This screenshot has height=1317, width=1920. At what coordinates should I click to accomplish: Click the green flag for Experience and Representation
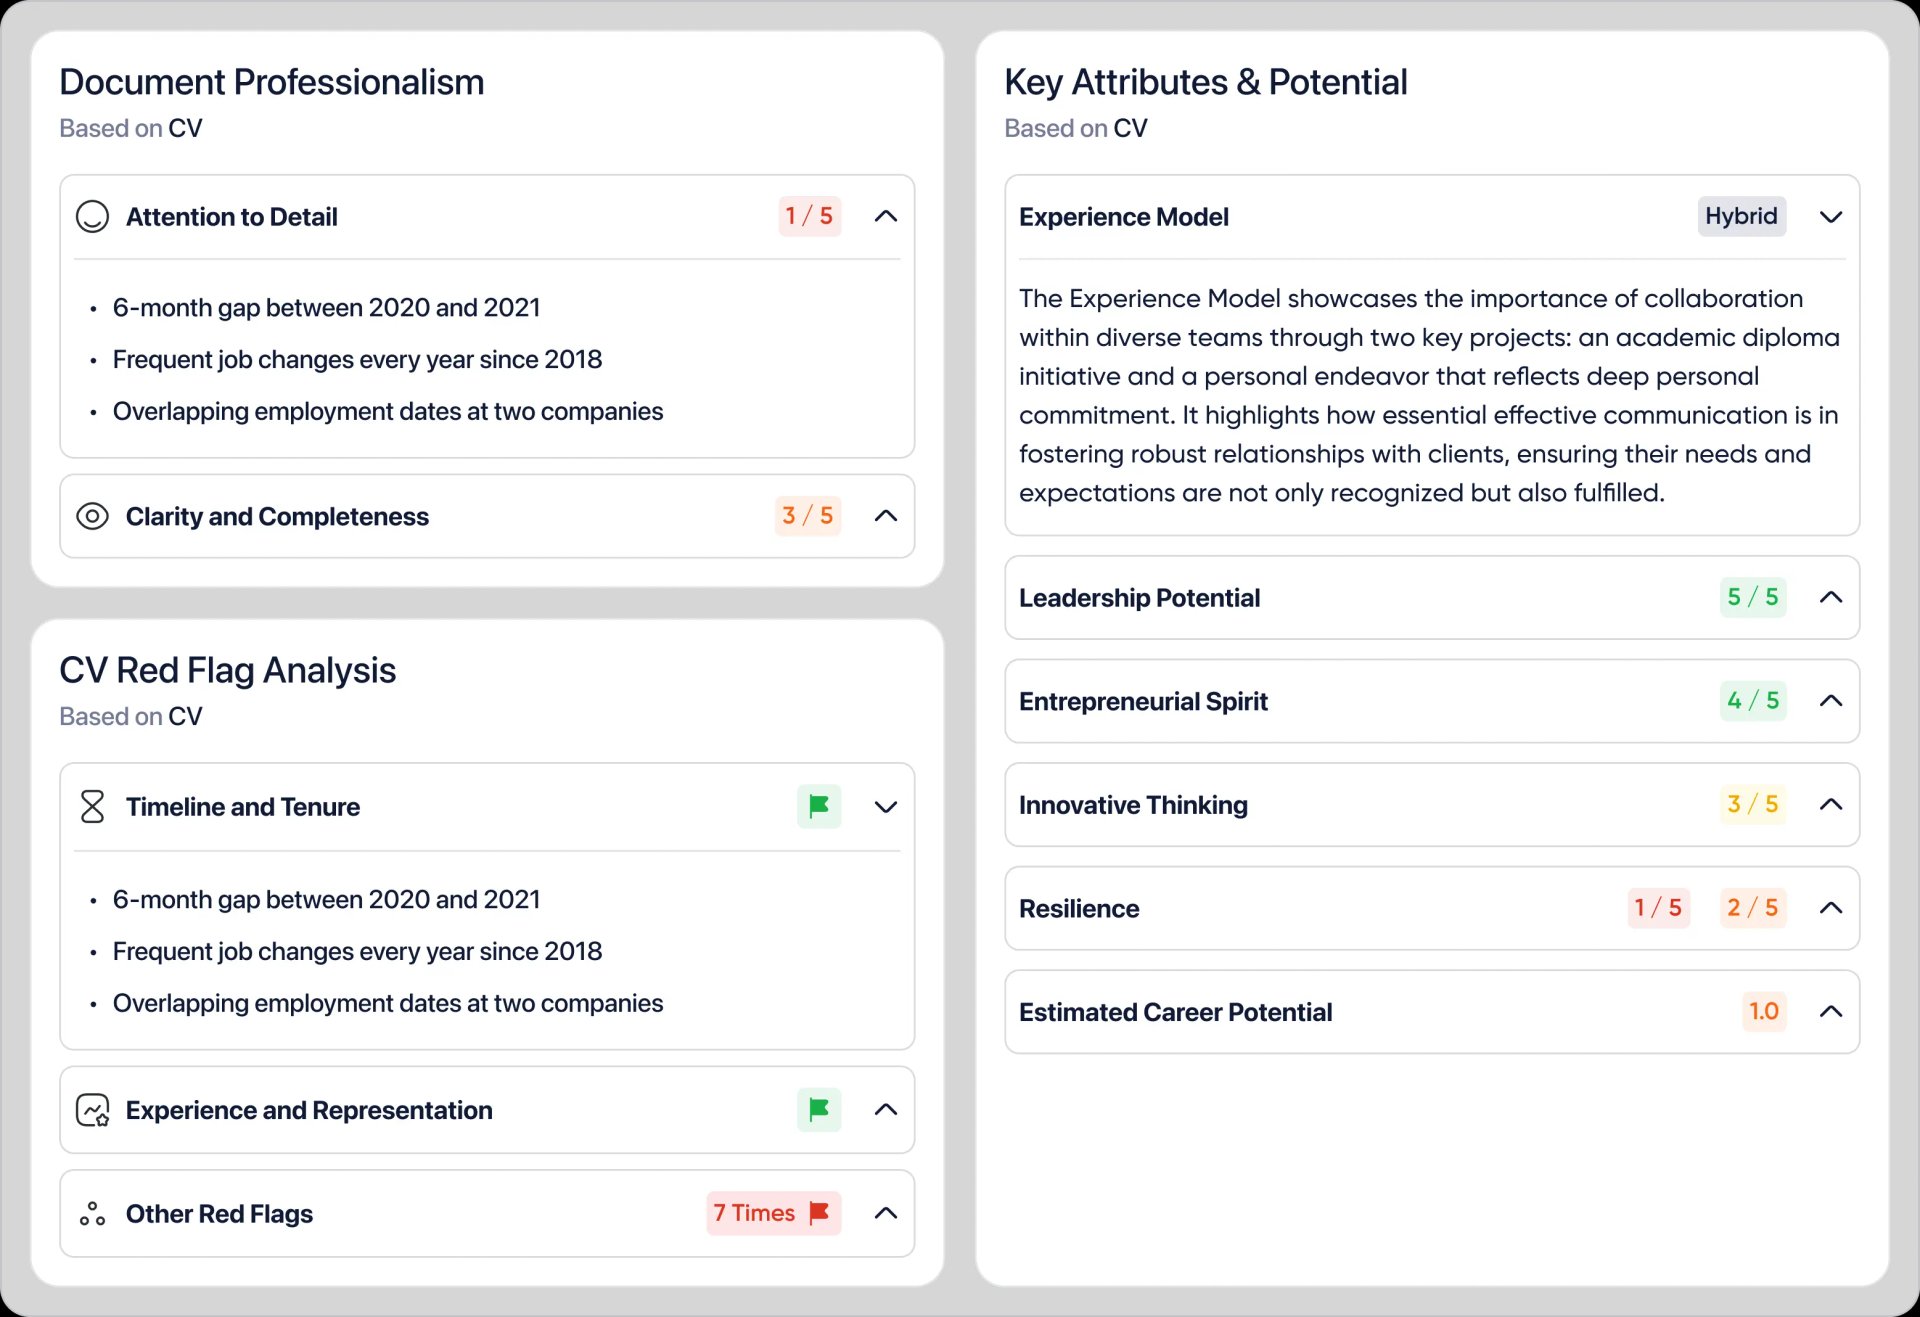click(x=819, y=1110)
